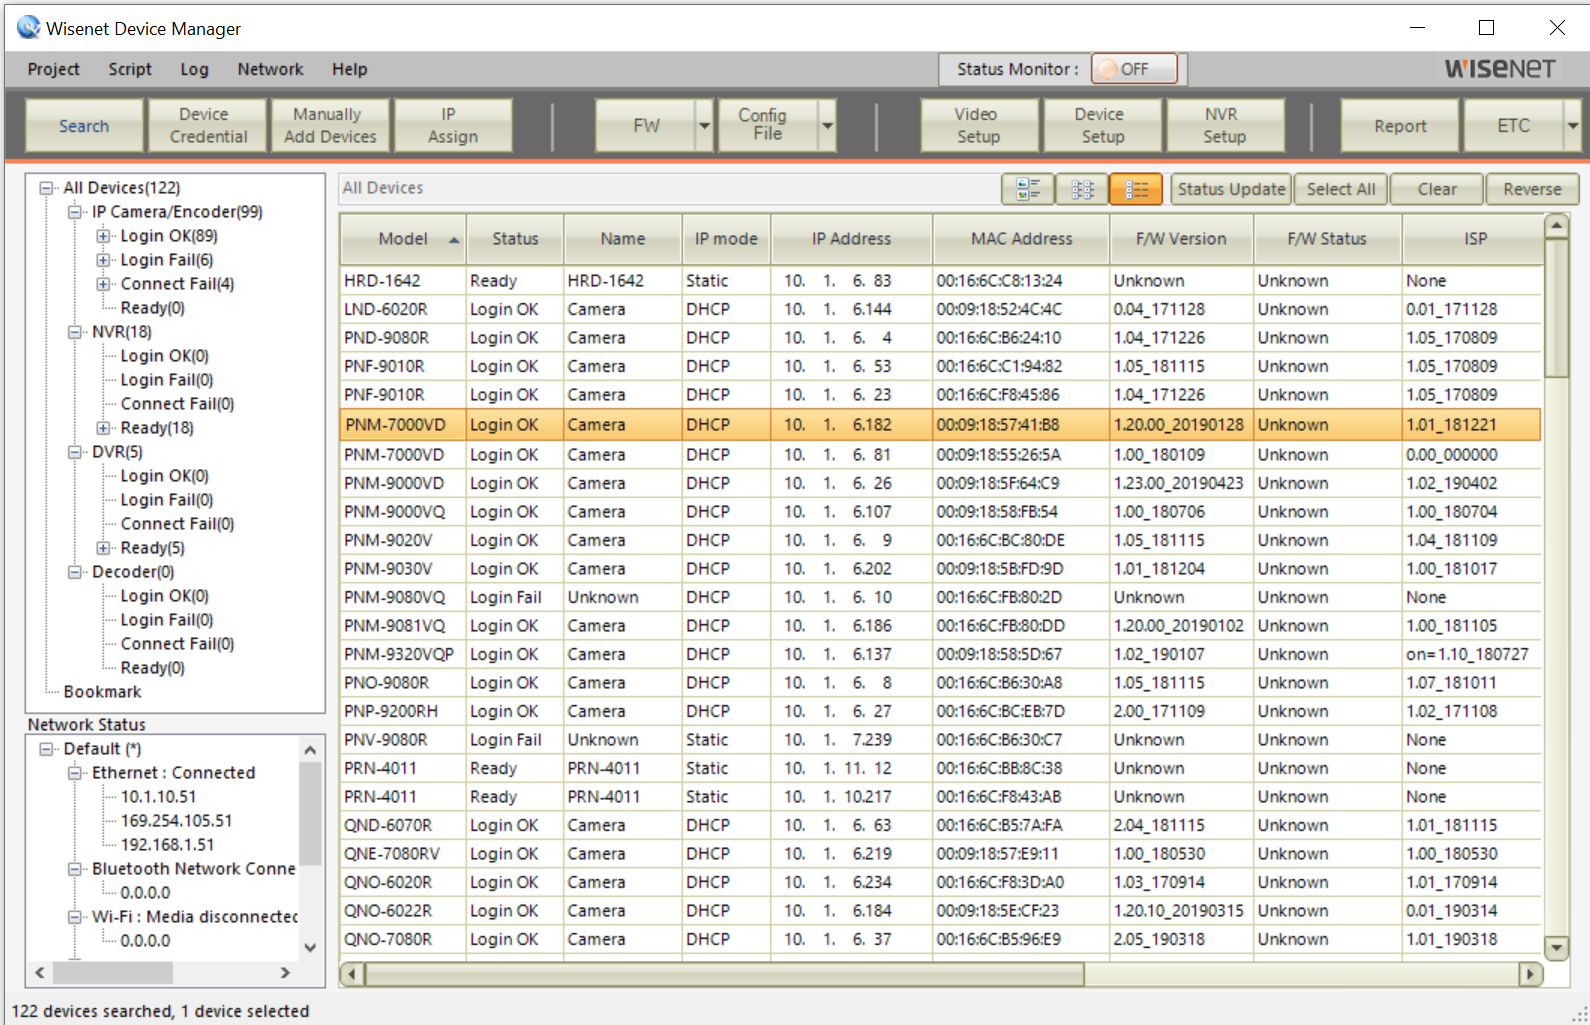Click the ETC button
This screenshot has width=1590, height=1025.
pyautogui.click(x=1513, y=126)
